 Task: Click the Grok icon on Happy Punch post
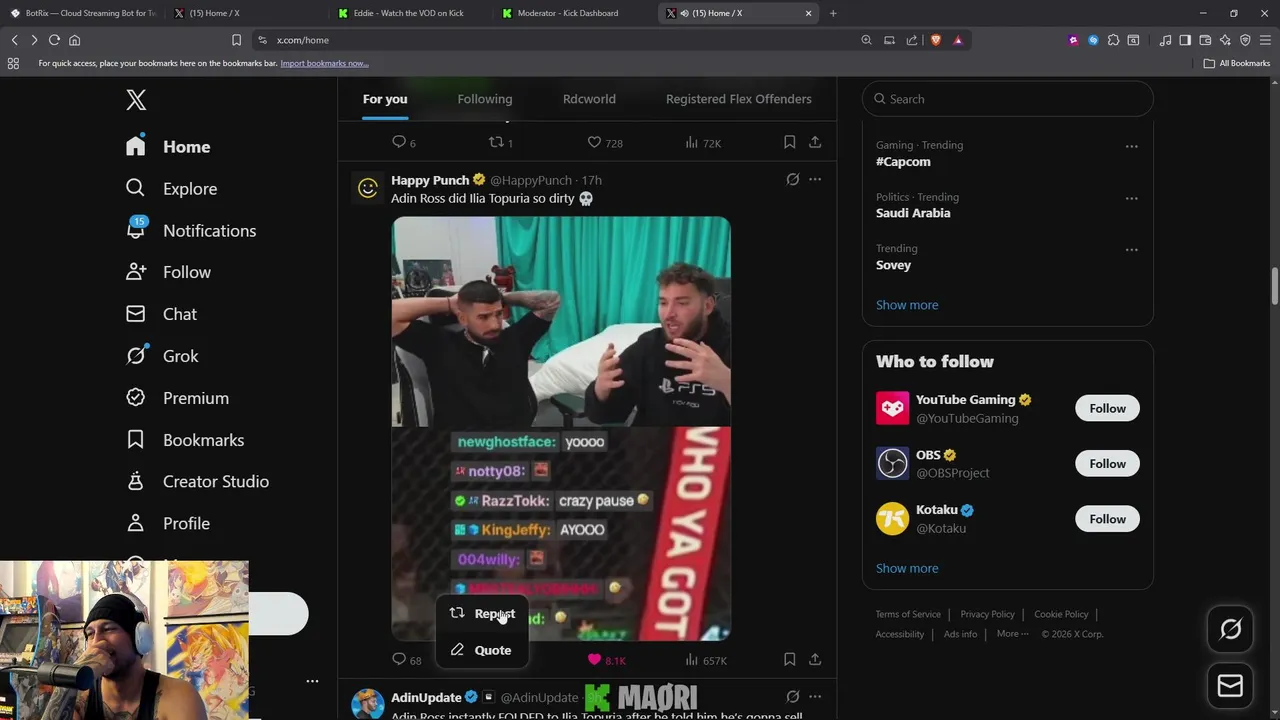792,180
